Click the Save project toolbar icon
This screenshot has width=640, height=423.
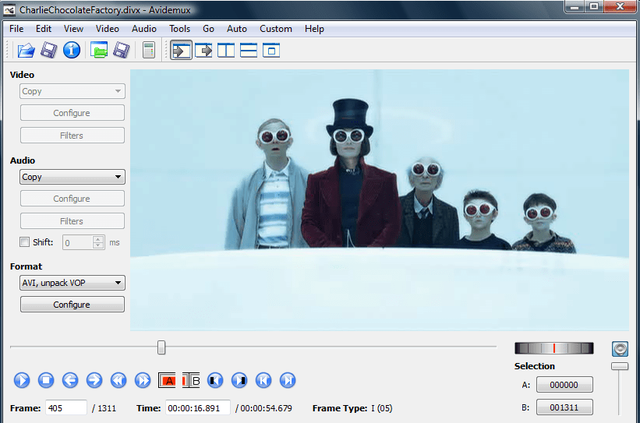coord(121,51)
